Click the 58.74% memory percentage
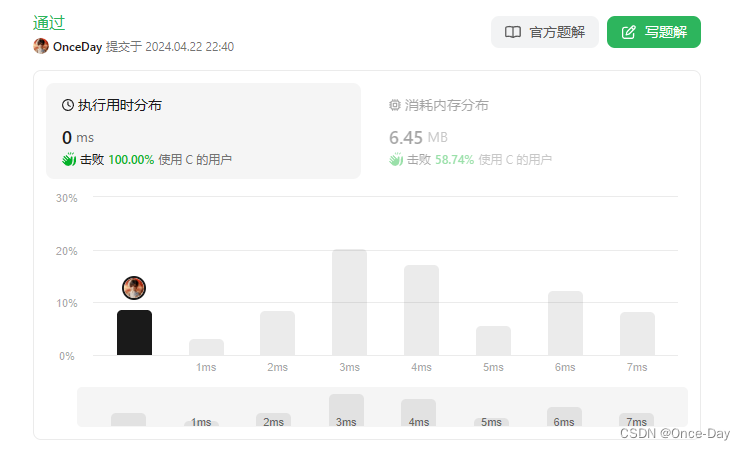This screenshot has width=745, height=450. pos(455,160)
